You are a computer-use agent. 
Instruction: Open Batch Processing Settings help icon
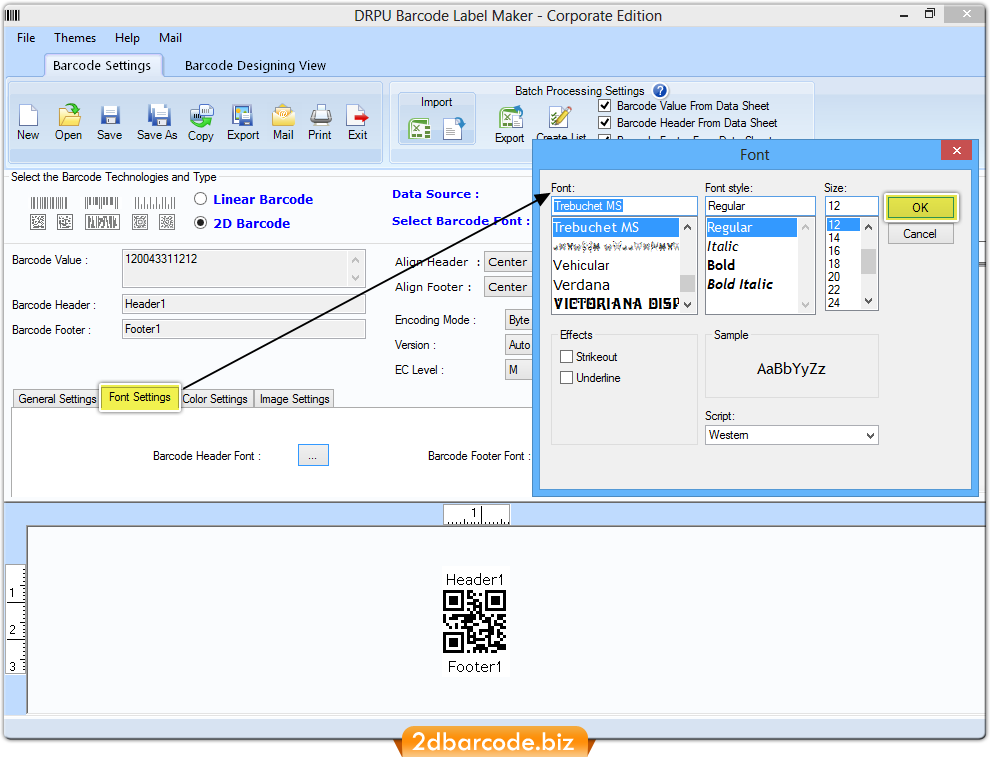(x=660, y=91)
